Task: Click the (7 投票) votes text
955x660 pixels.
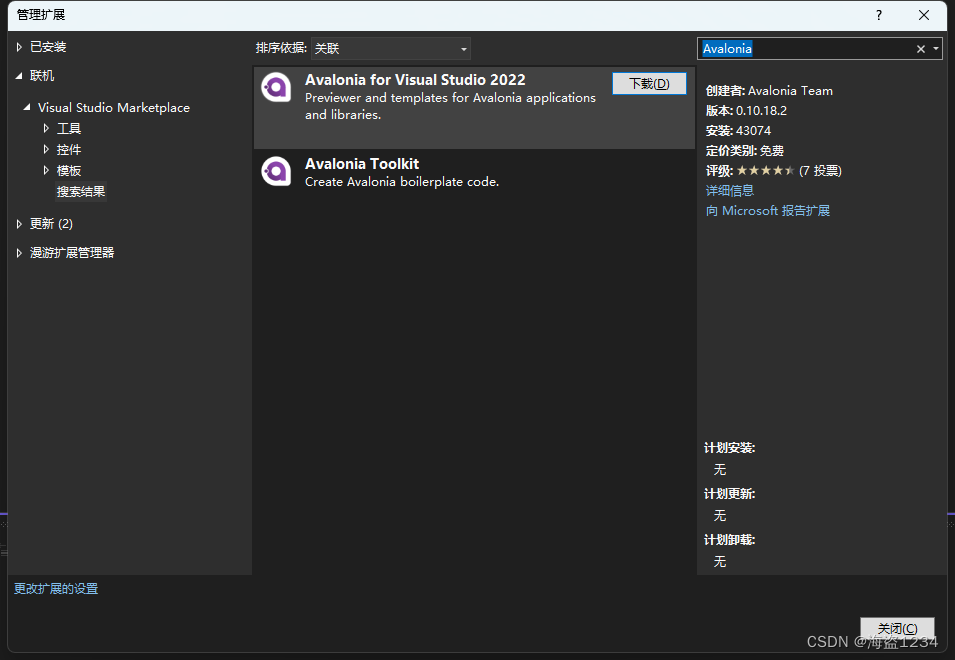Action: [820, 171]
